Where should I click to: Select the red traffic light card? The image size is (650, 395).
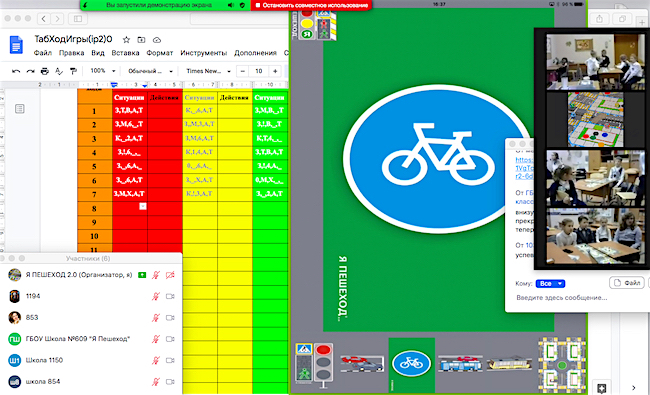tap(323, 365)
